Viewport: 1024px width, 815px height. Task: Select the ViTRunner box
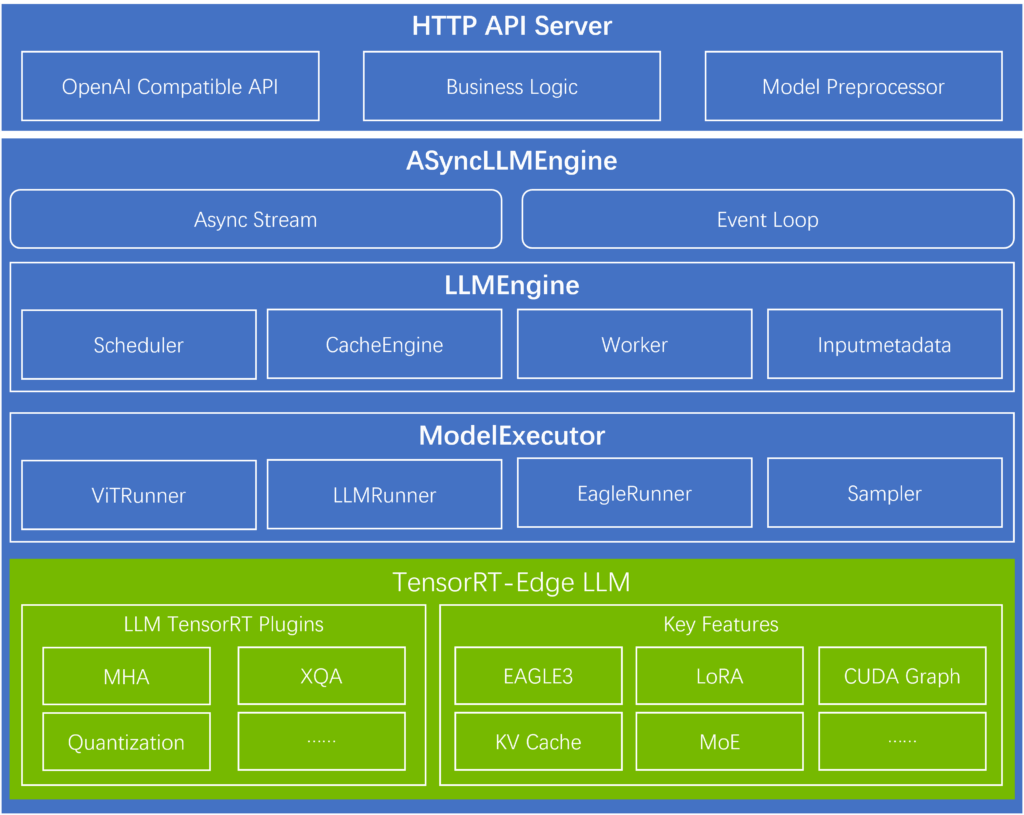coord(139,495)
